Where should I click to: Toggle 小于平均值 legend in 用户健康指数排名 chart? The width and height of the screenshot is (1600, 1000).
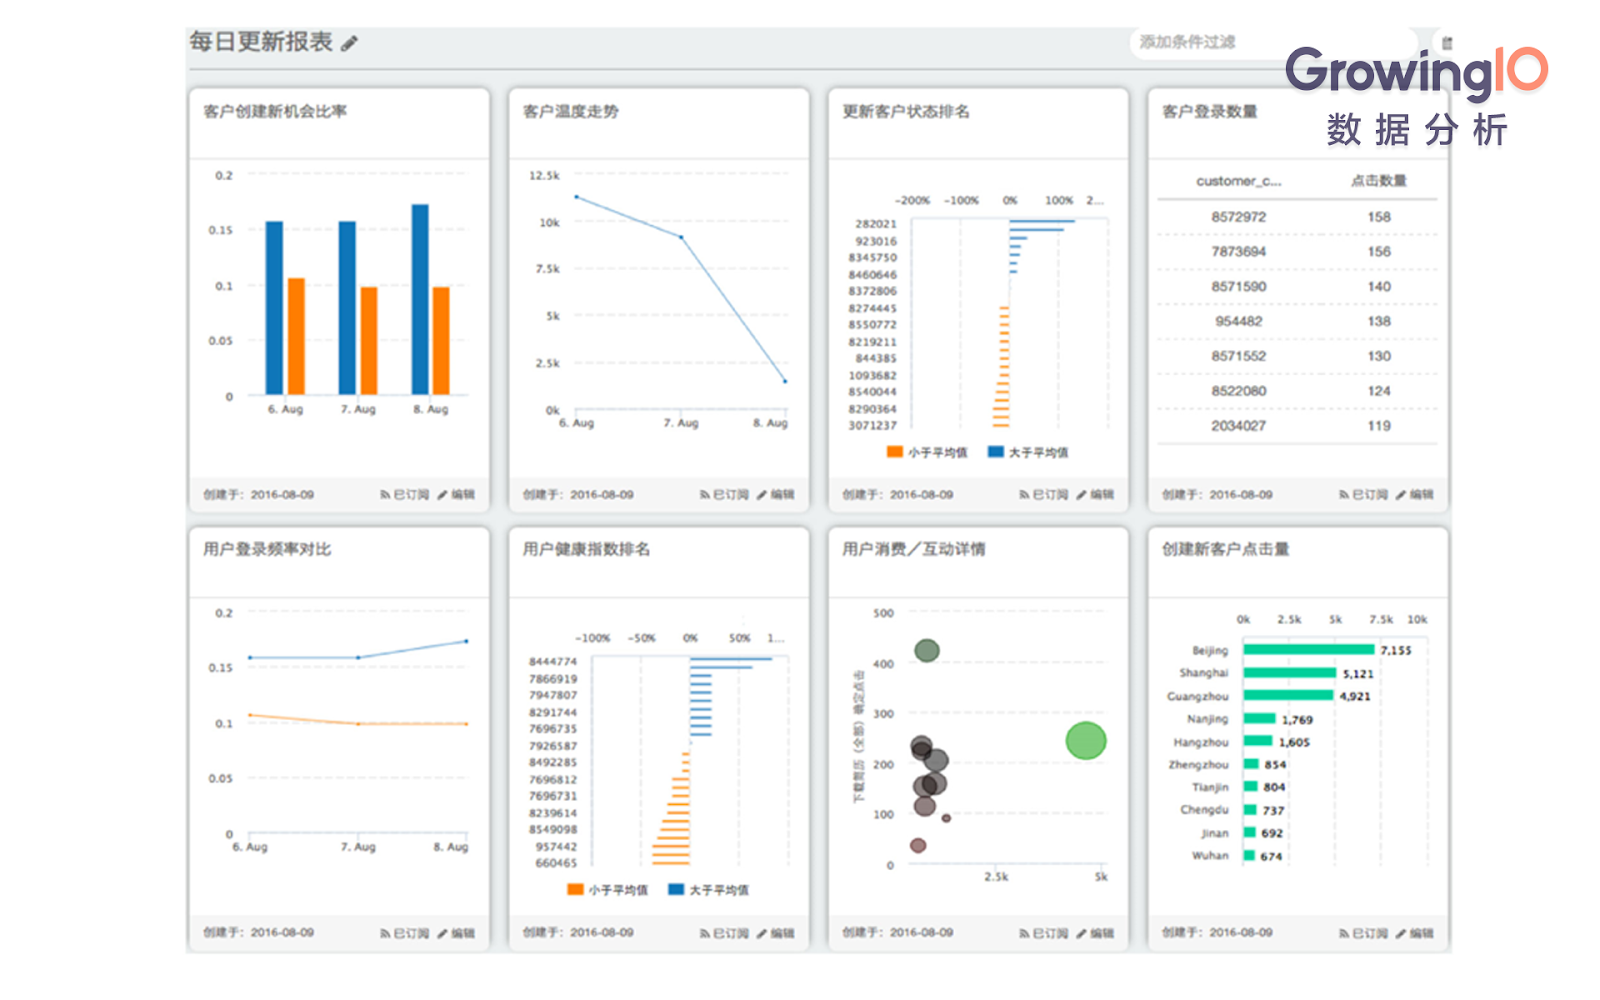point(607,889)
